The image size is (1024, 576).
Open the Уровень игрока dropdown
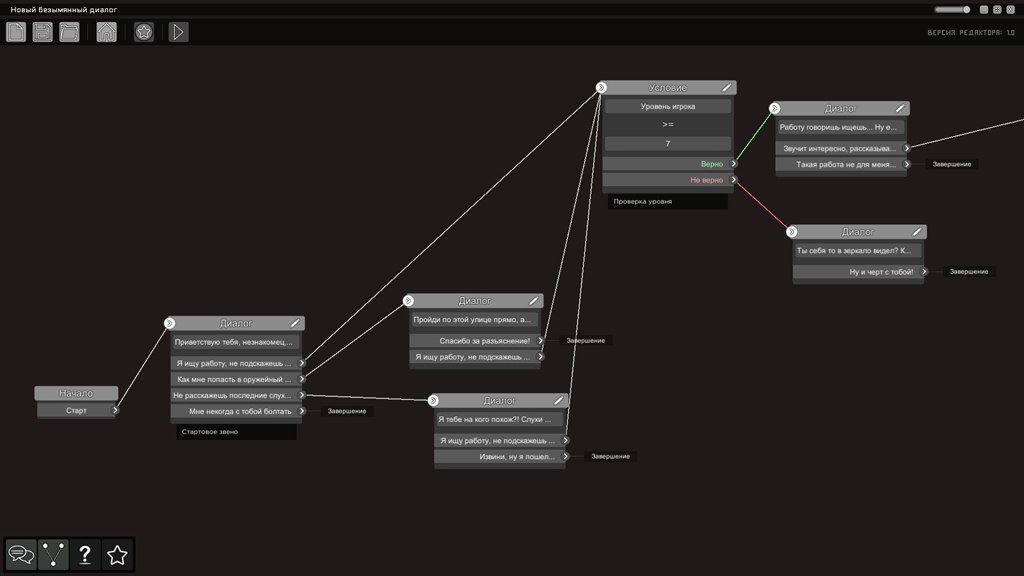click(666, 105)
